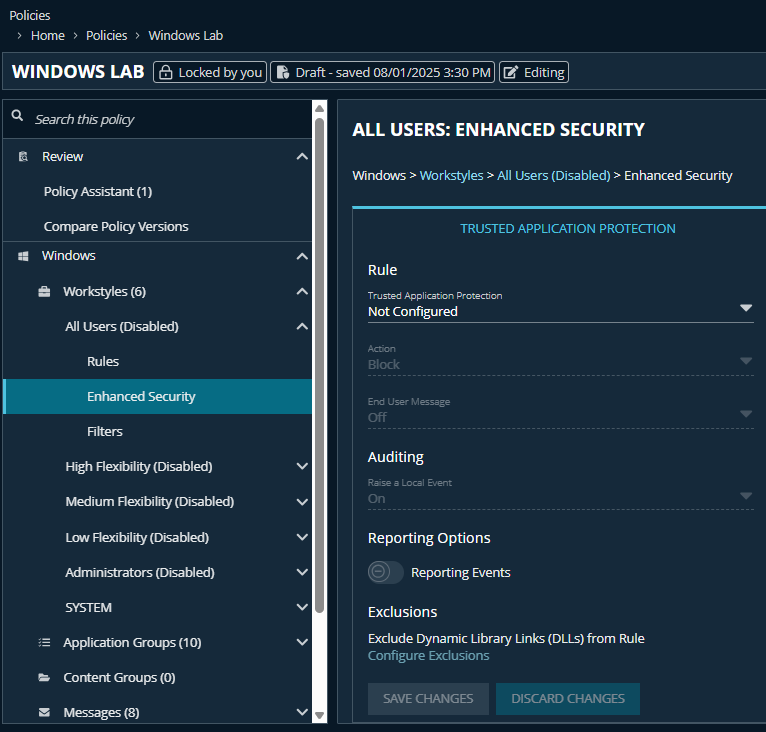Click the Locked by you badge

coord(210,72)
